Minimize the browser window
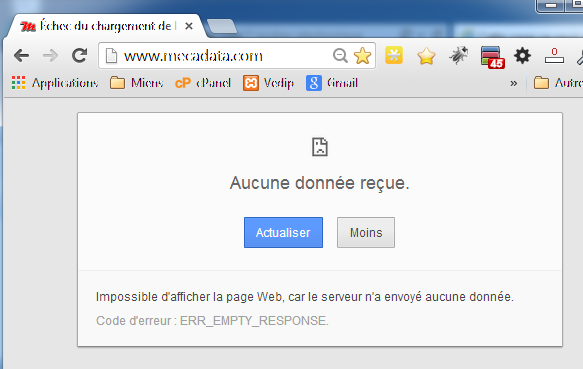The height and width of the screenshot is (369, 583). pos(551,5)
